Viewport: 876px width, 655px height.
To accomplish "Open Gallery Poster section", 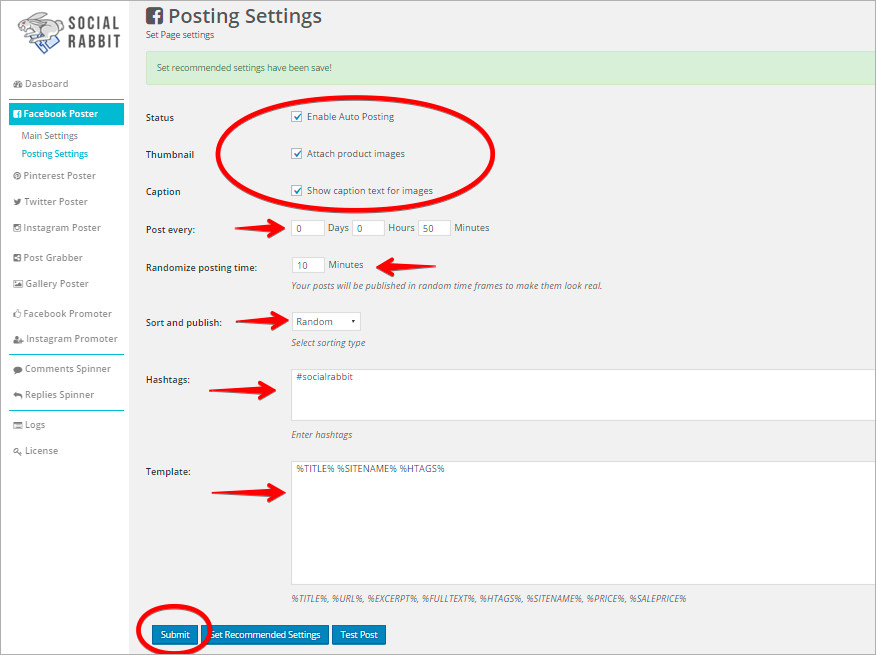I will point(51,284).
